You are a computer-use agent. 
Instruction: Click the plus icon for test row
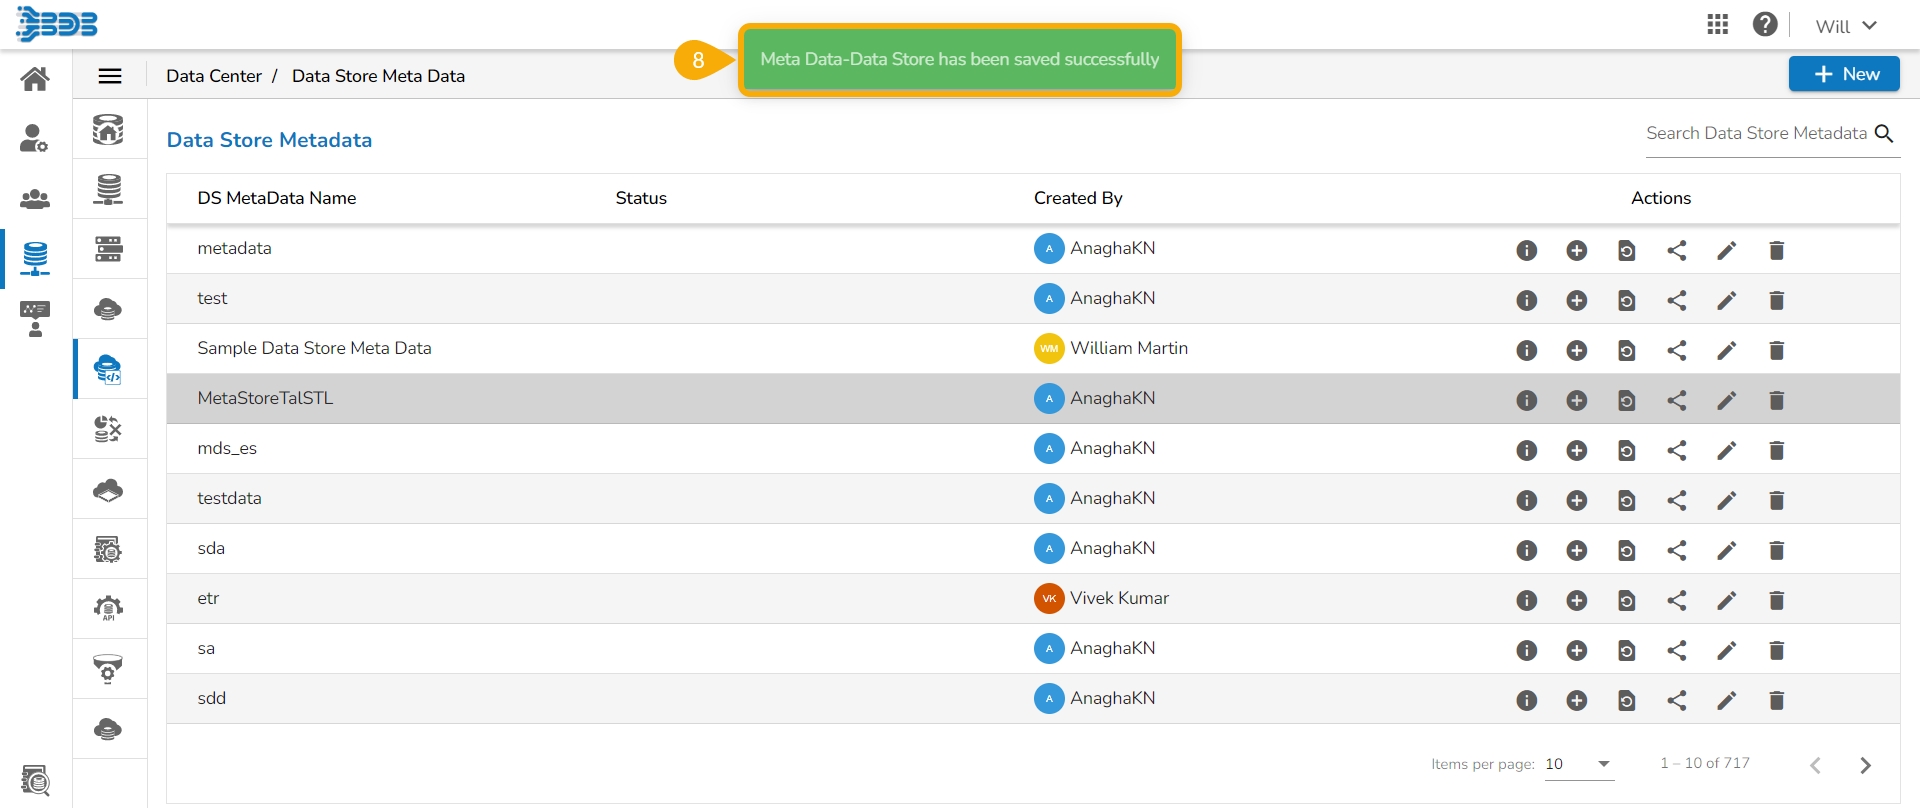click(1576, 300)
